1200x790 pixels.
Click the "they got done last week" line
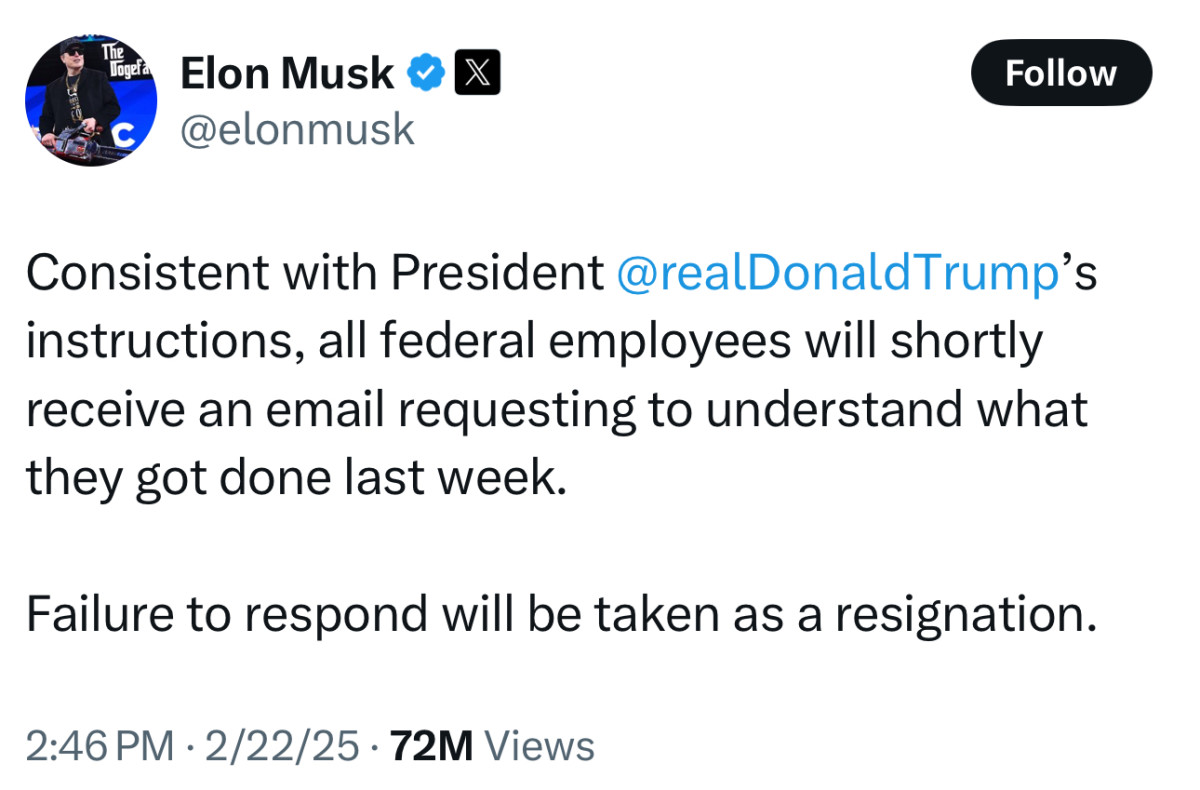(x=296, y=477)
